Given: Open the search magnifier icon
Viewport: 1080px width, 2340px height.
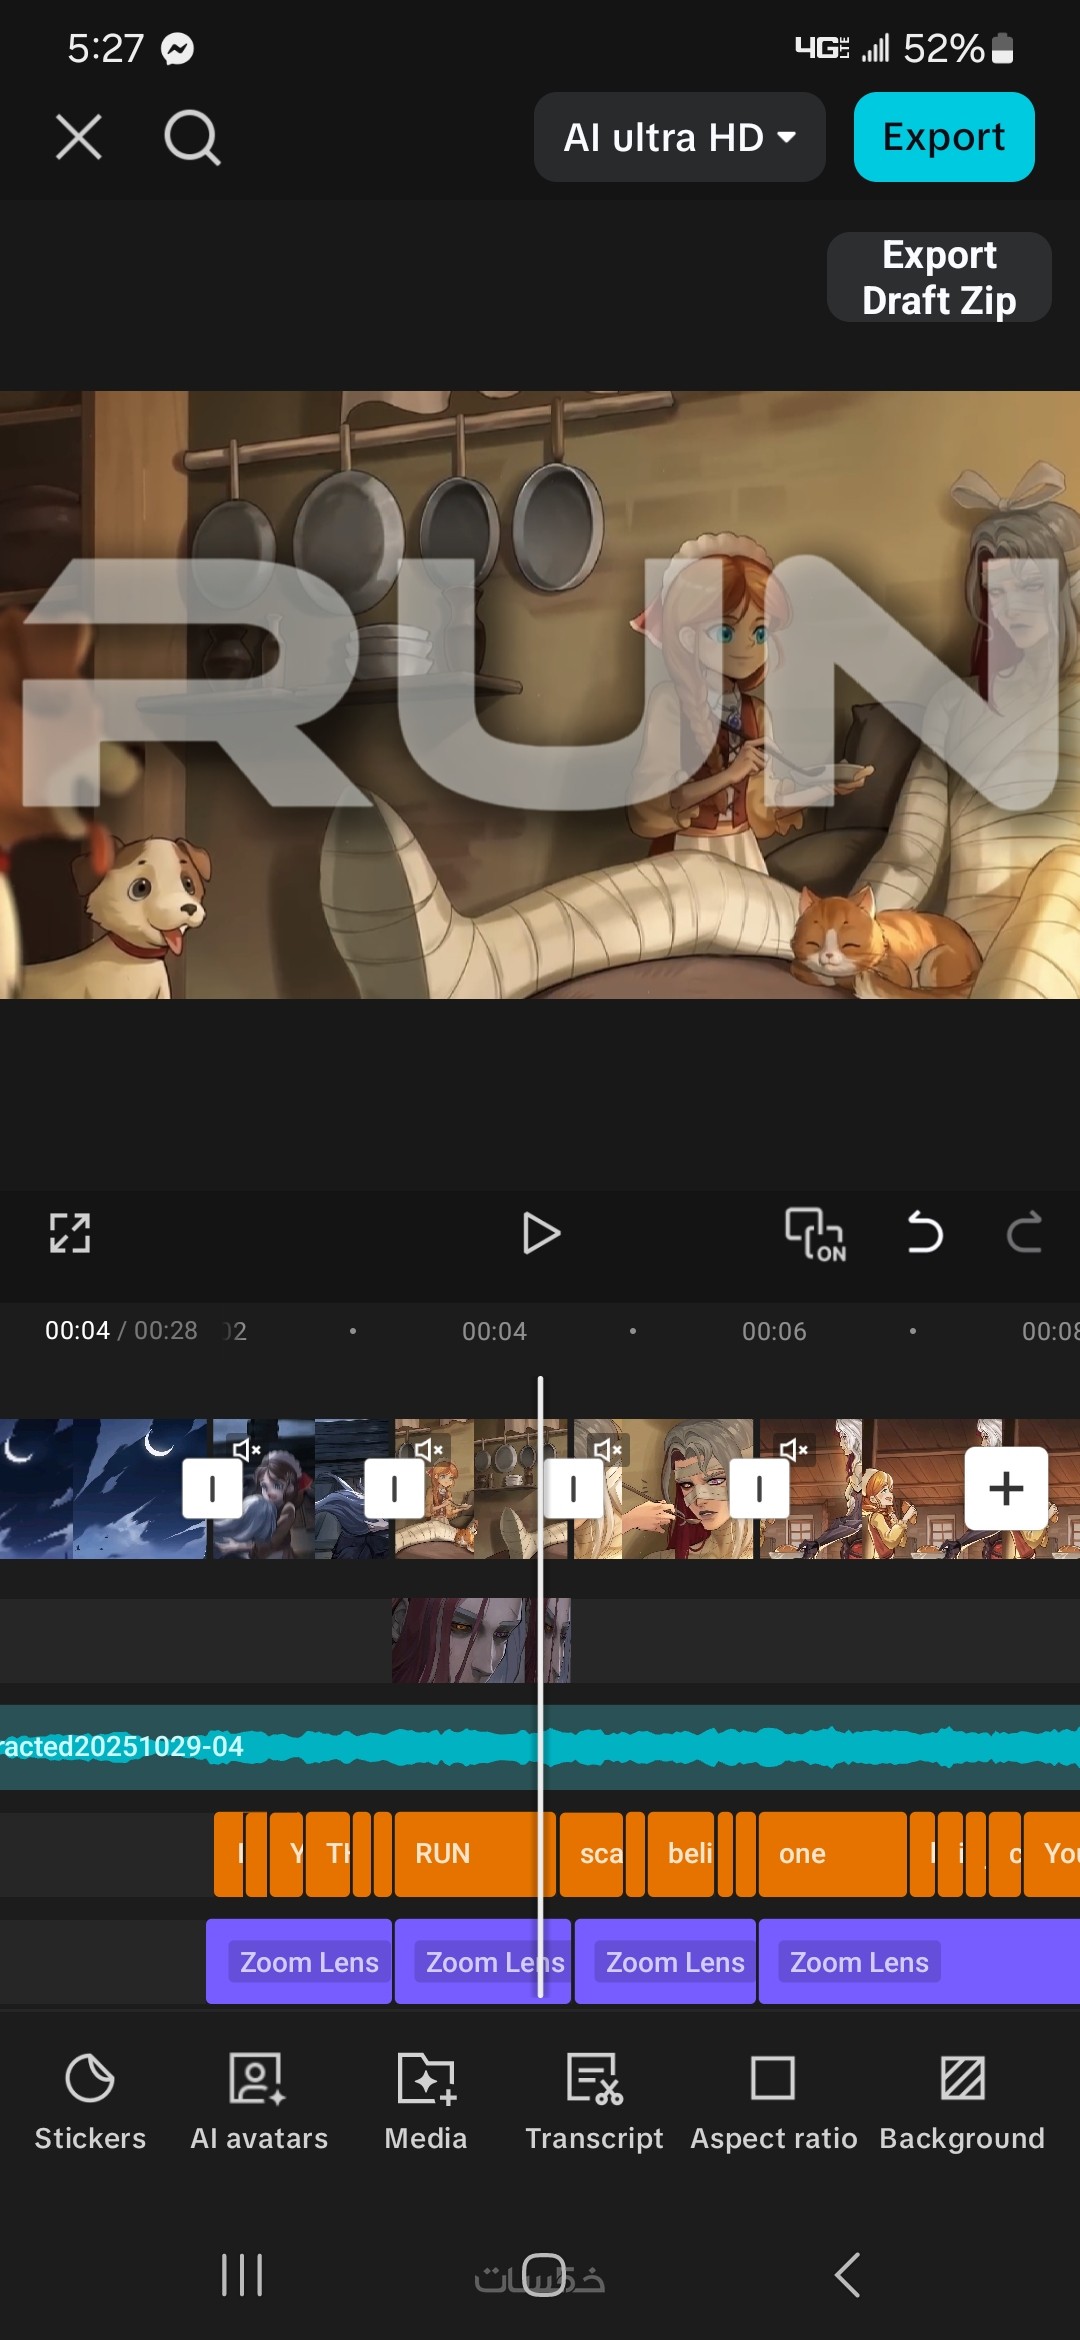Looking at the screenshot, I should pos(192,137).
